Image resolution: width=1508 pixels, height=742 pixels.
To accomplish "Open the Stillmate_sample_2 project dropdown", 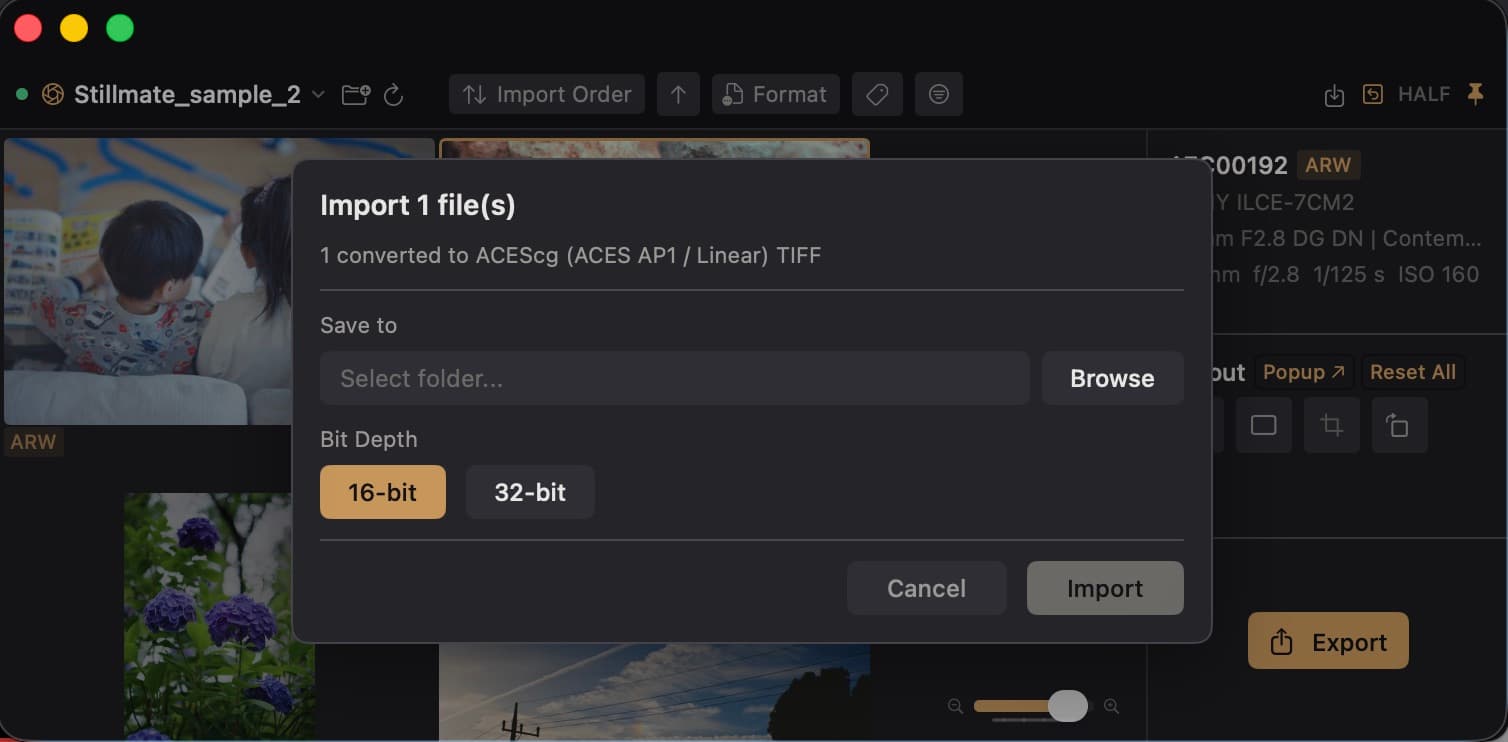I will [317, 94].
